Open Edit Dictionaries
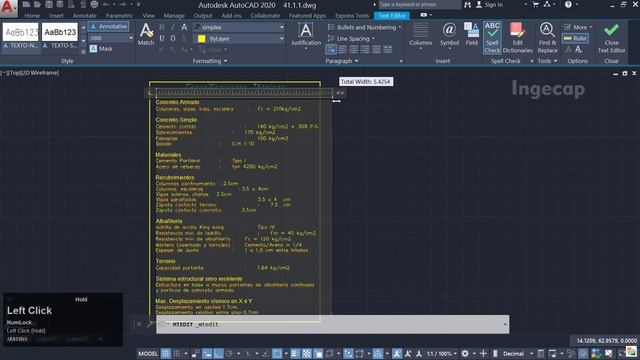Image resolution: width=640 pixels, height=360 pixels. click(518, 38)
